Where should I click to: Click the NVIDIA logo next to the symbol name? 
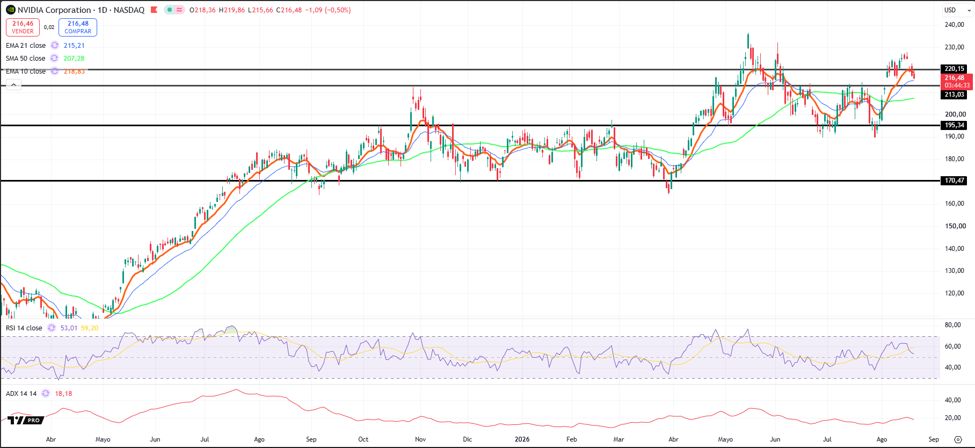click(x=10, y=9)
